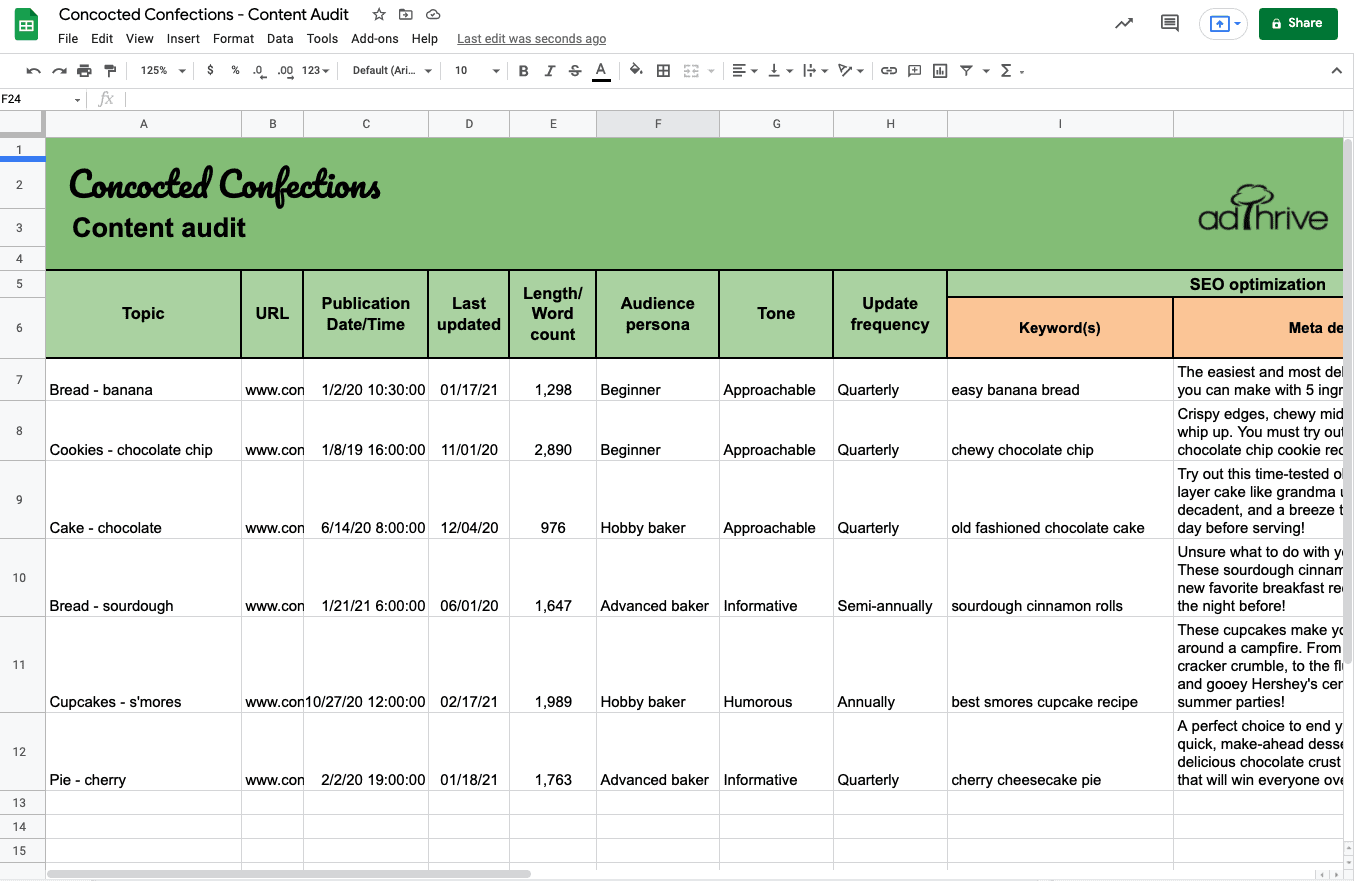Open the Edit menu

[102, 39]
